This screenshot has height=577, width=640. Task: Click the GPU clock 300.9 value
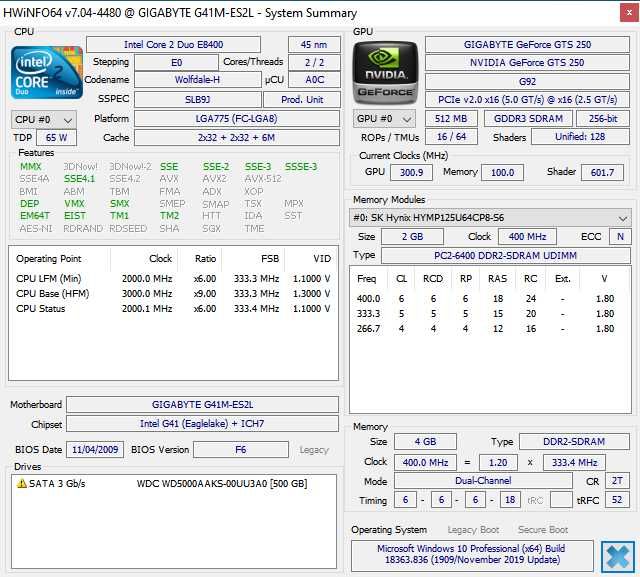click(411, 173)
